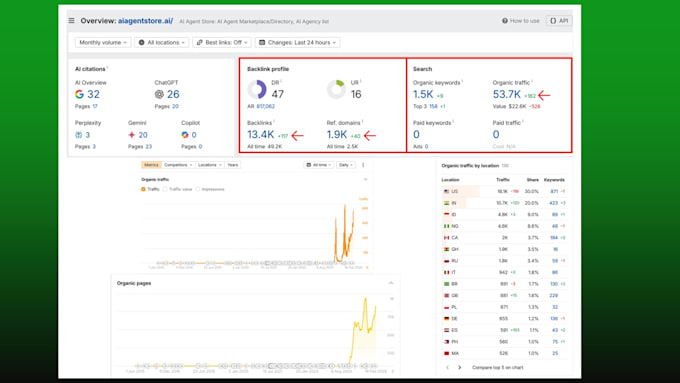
Task: Open AI Overview citations count 32
Action: (93, 94)
